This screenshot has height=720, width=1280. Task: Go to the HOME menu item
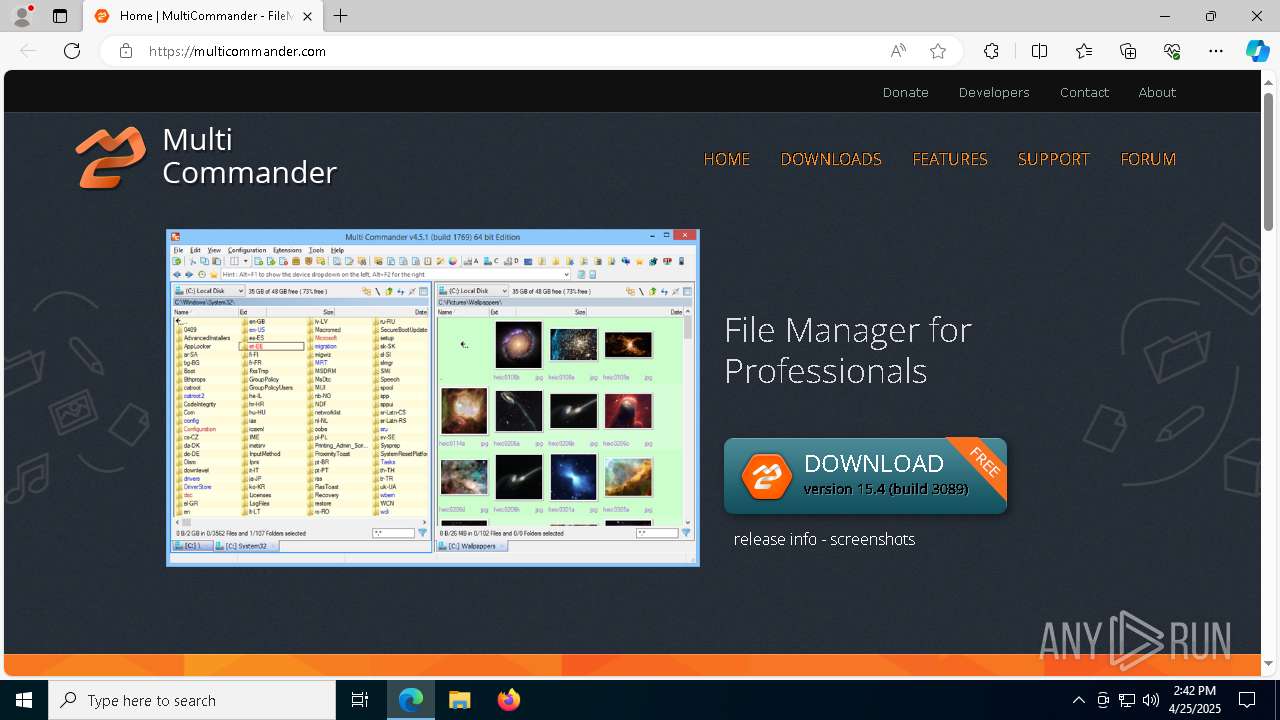(727, 159)
